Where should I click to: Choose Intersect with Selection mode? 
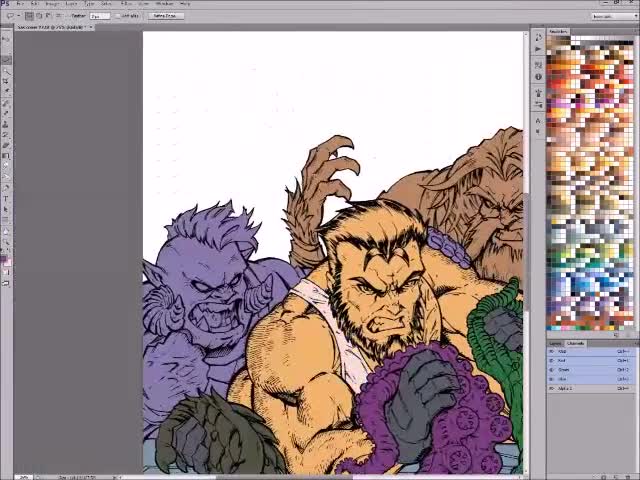click(x=58, y=16)
